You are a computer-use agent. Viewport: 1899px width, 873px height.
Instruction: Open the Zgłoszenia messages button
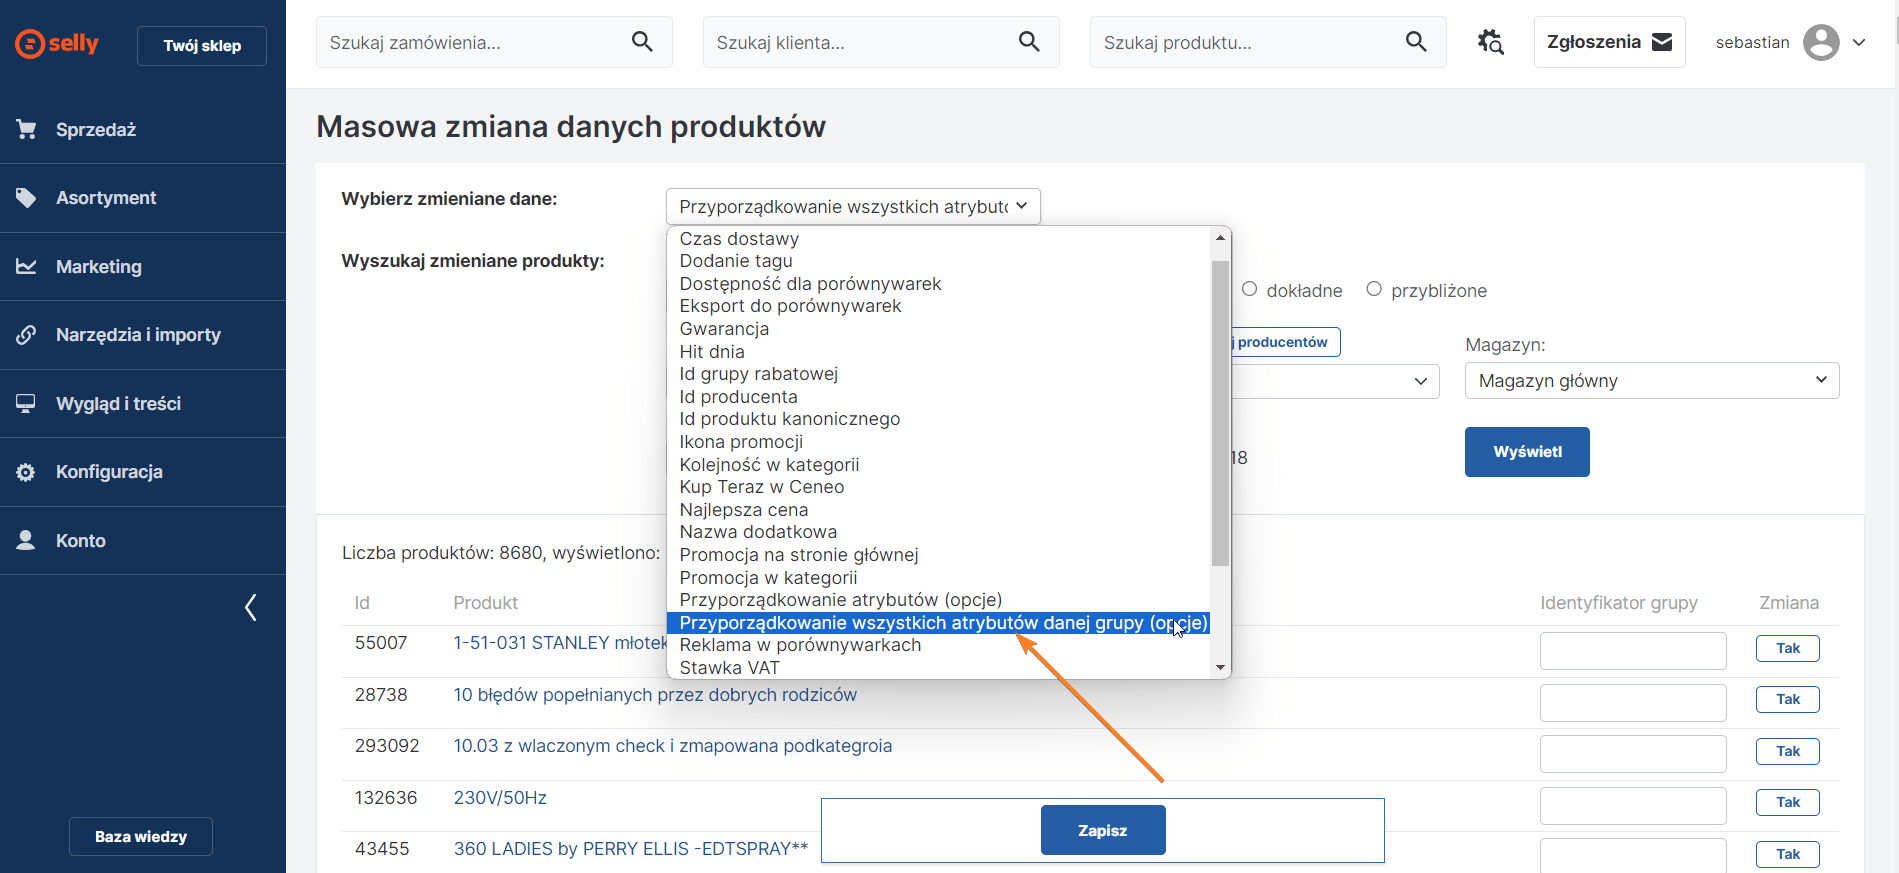1608,42
